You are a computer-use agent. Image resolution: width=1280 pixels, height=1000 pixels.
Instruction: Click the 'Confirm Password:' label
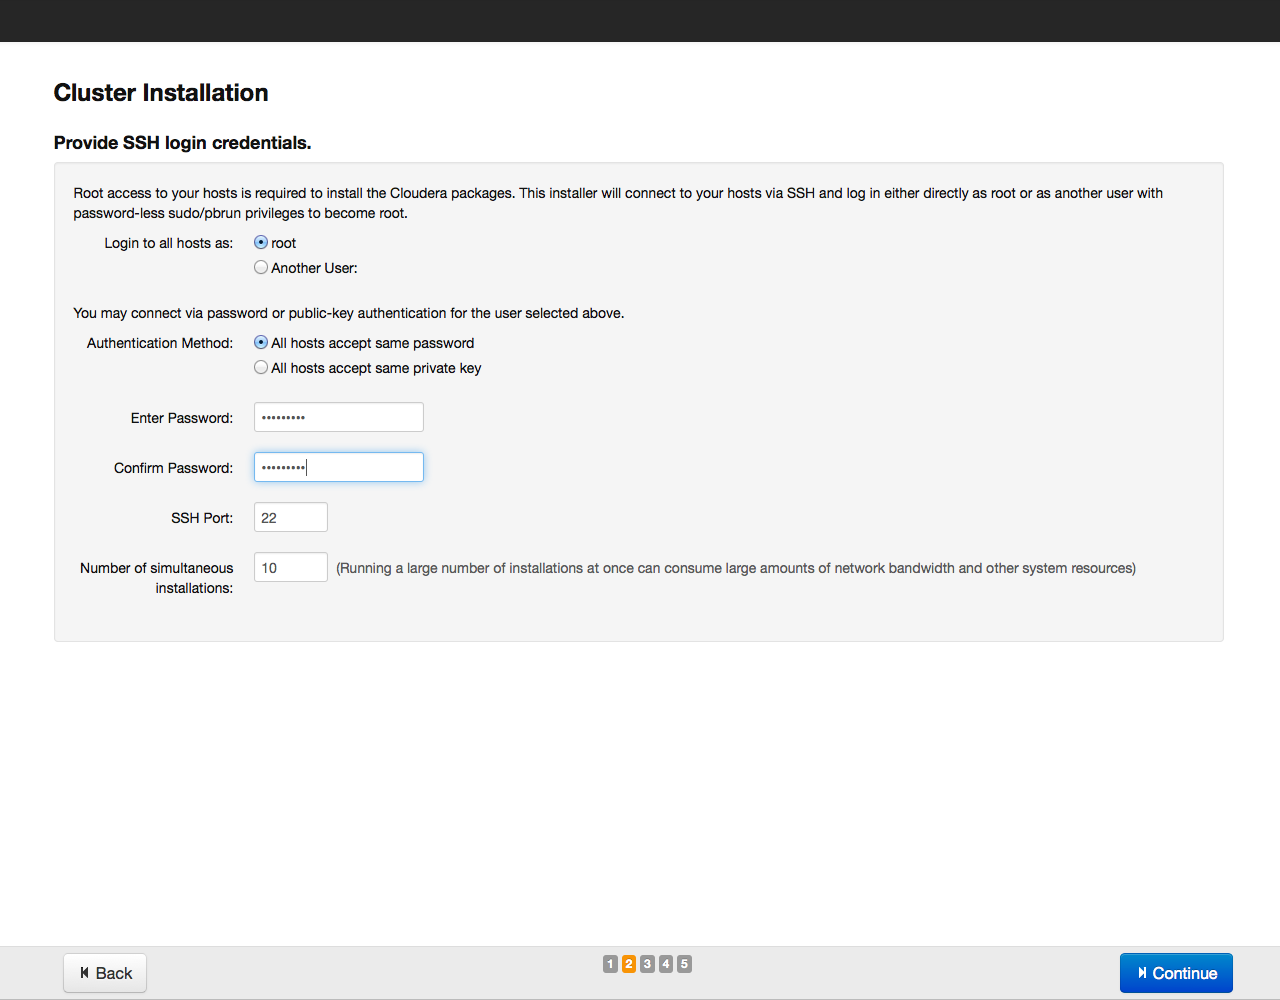point(174,468)
